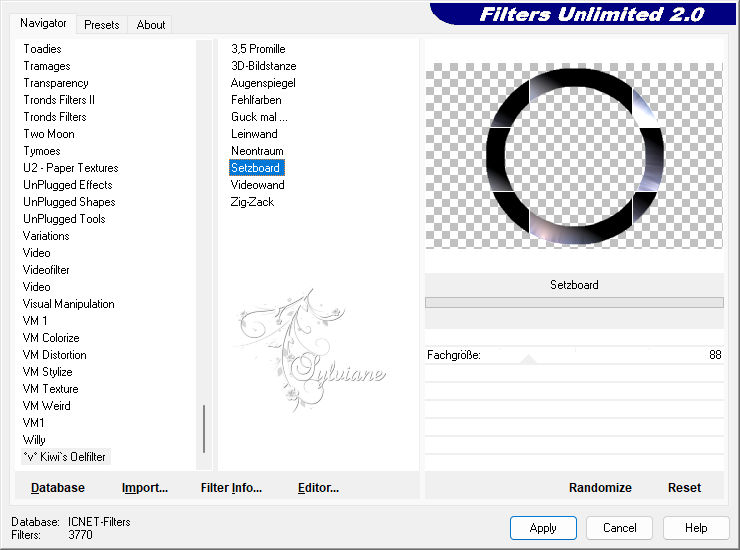Choose the Augenspiegel filter
740x550 pixels.
click(x=263, y=83)
